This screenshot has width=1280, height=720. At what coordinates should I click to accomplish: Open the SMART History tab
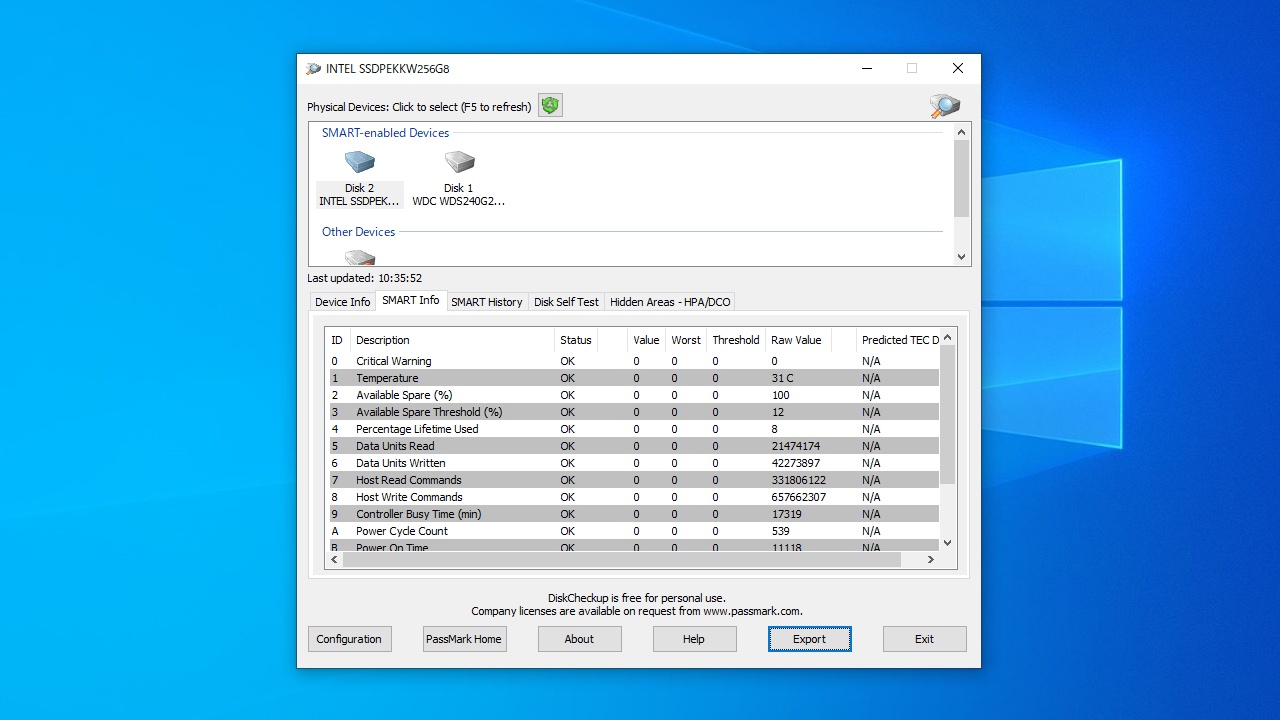tap(487, 302)
